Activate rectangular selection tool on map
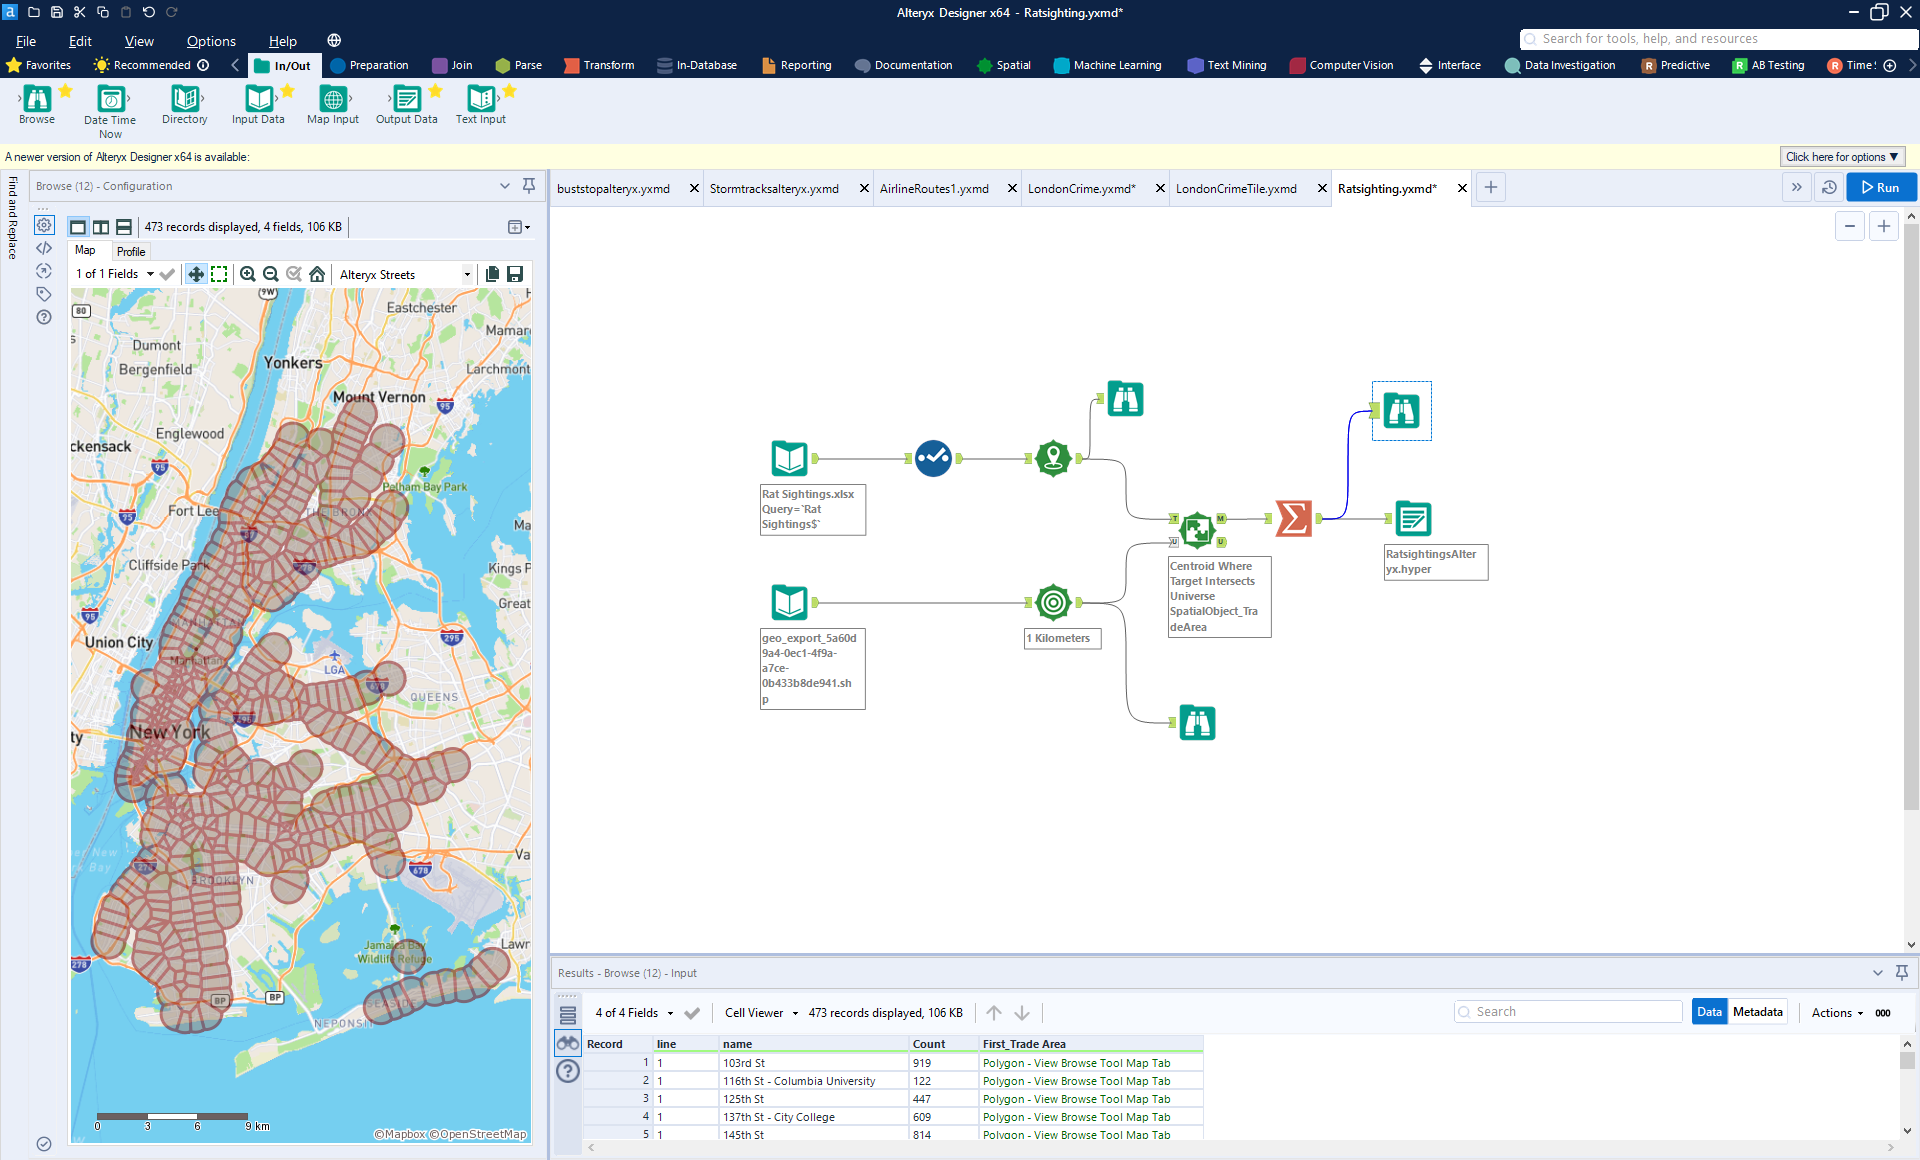The height and width of the screenshot is (1160, 1920). [x=219, y=274]
